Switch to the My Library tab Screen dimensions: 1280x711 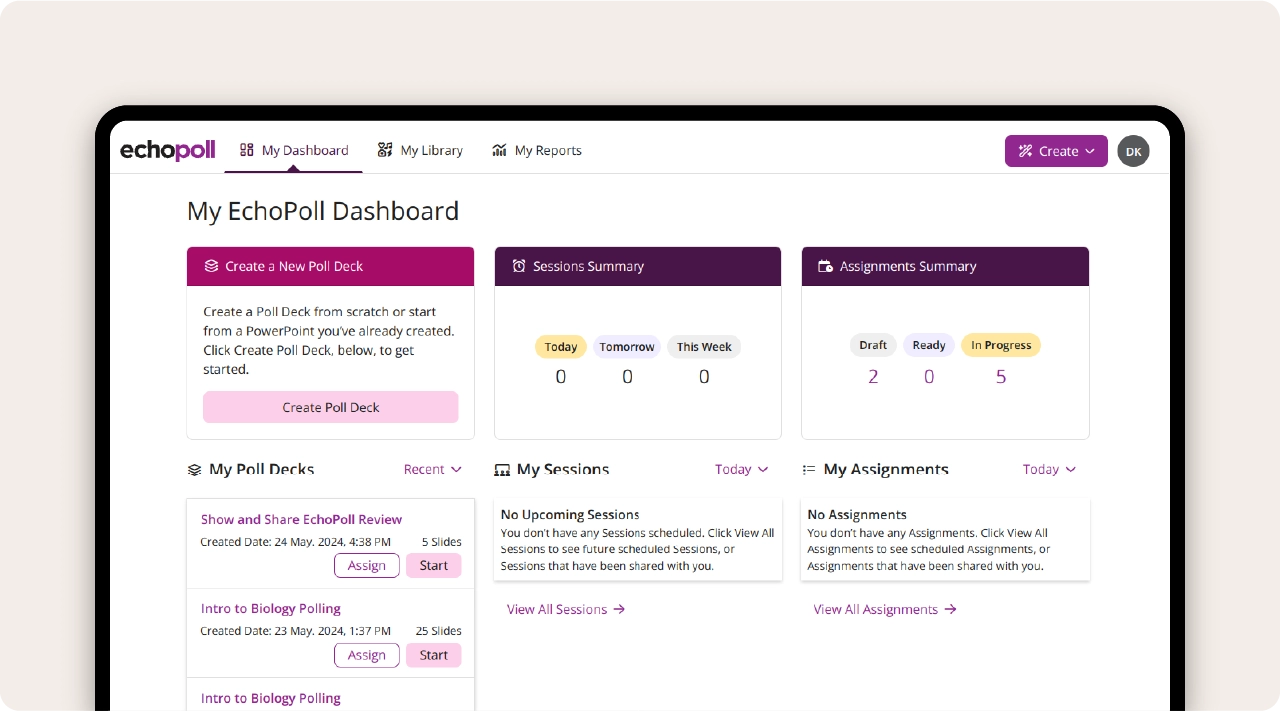click(x=430, y=149)
